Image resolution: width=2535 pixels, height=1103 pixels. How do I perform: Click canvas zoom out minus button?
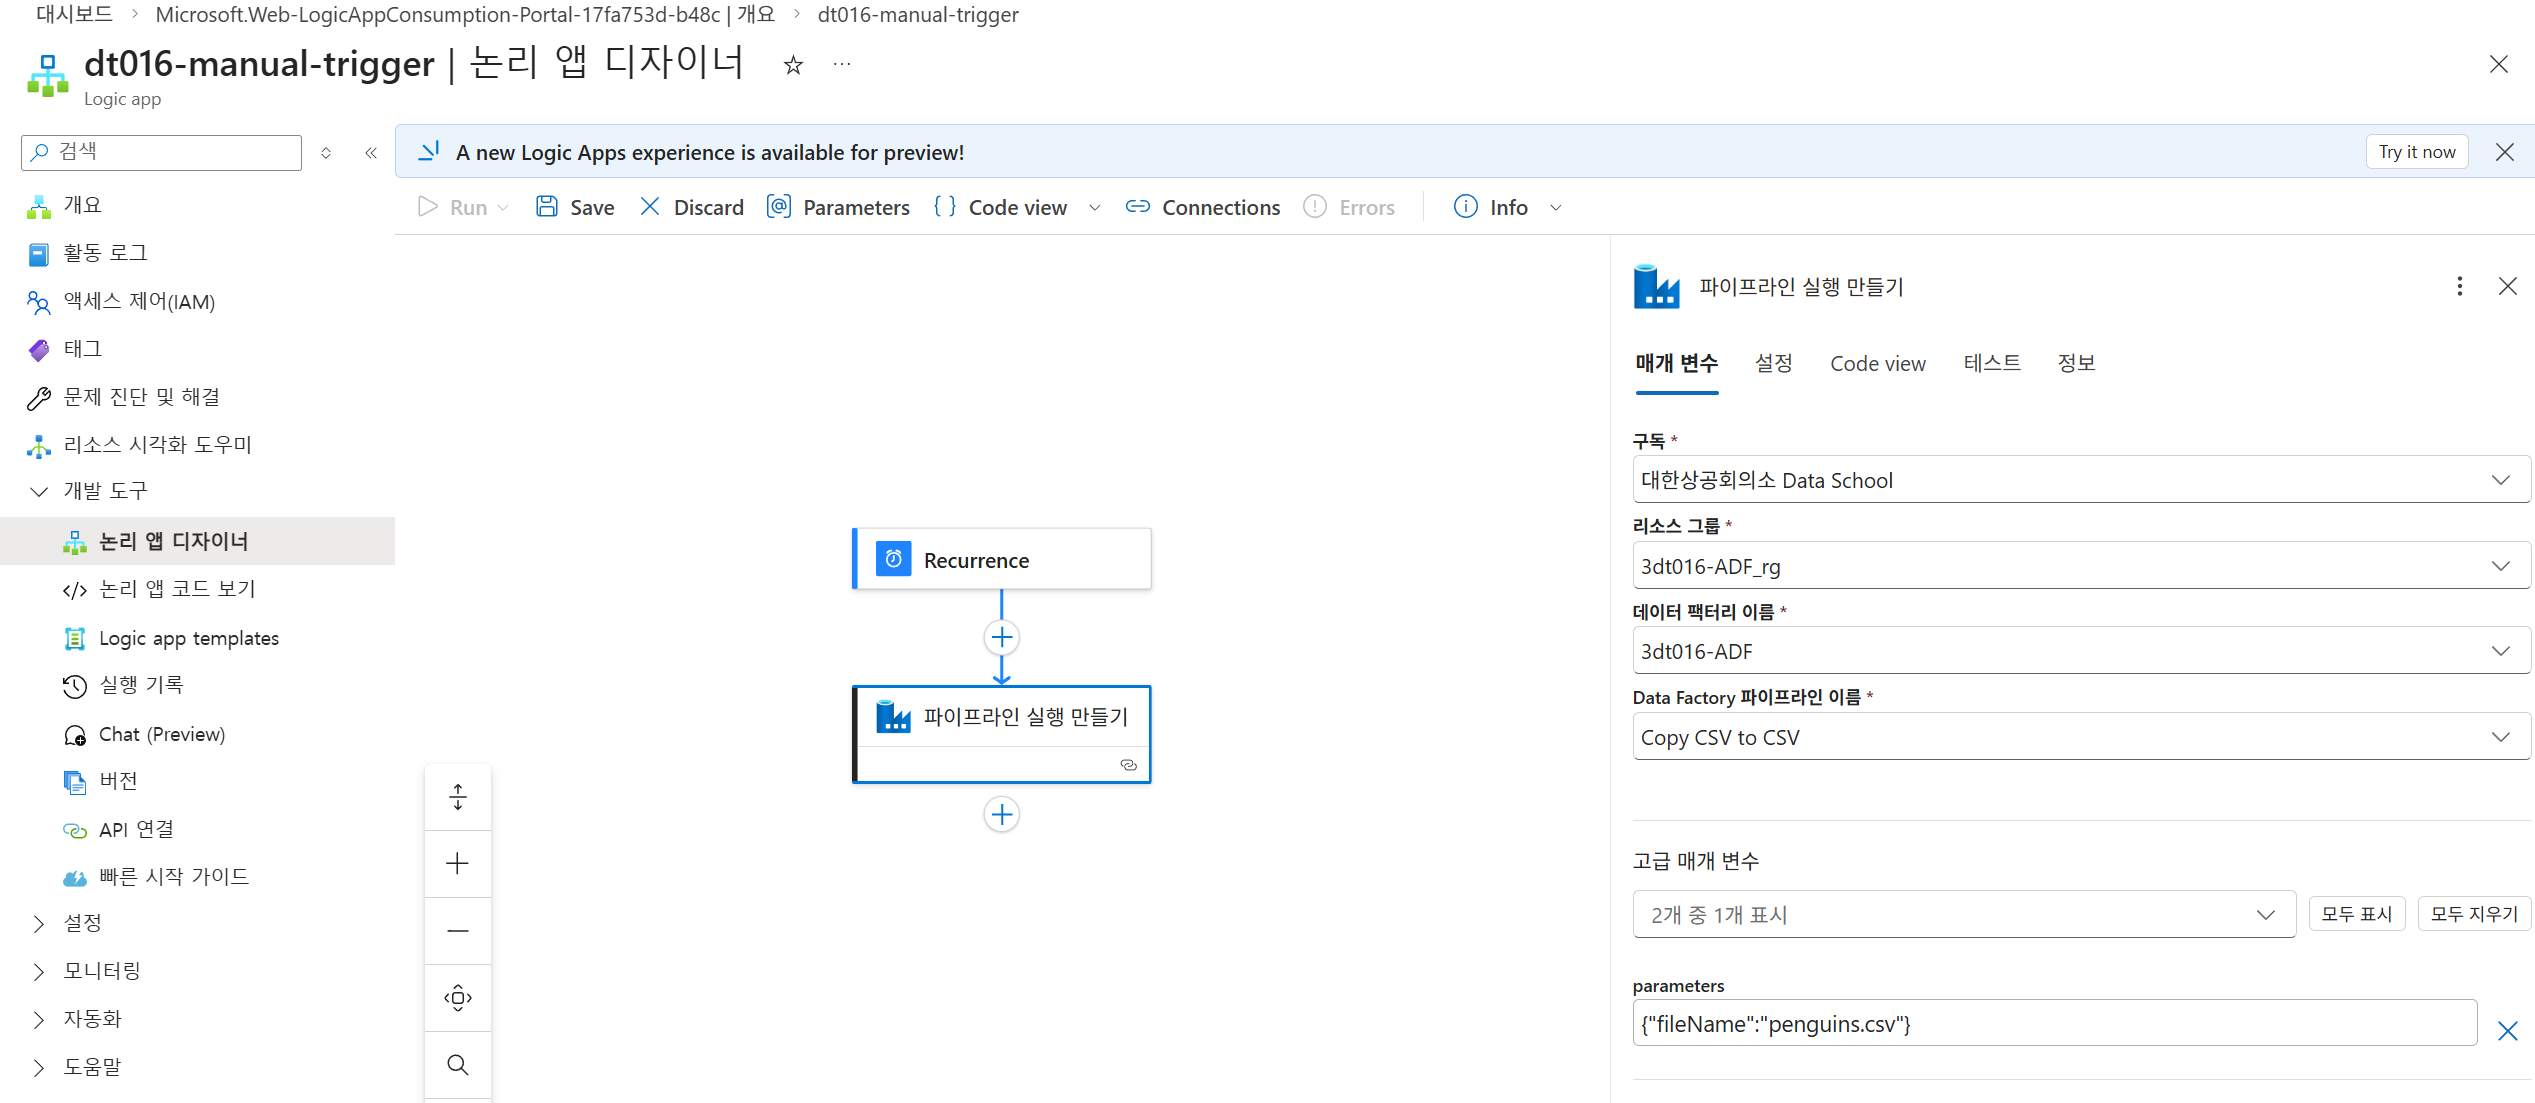458,931
